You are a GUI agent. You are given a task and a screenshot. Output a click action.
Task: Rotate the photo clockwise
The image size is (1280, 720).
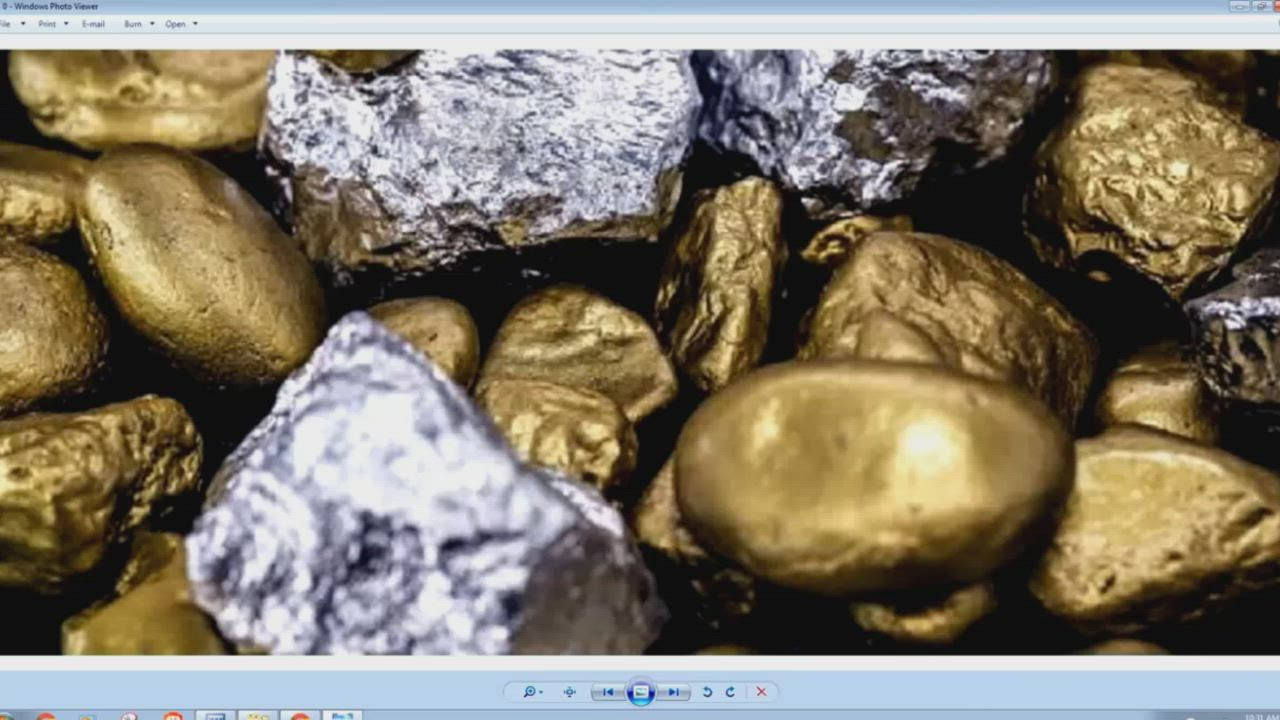(730, 692)
